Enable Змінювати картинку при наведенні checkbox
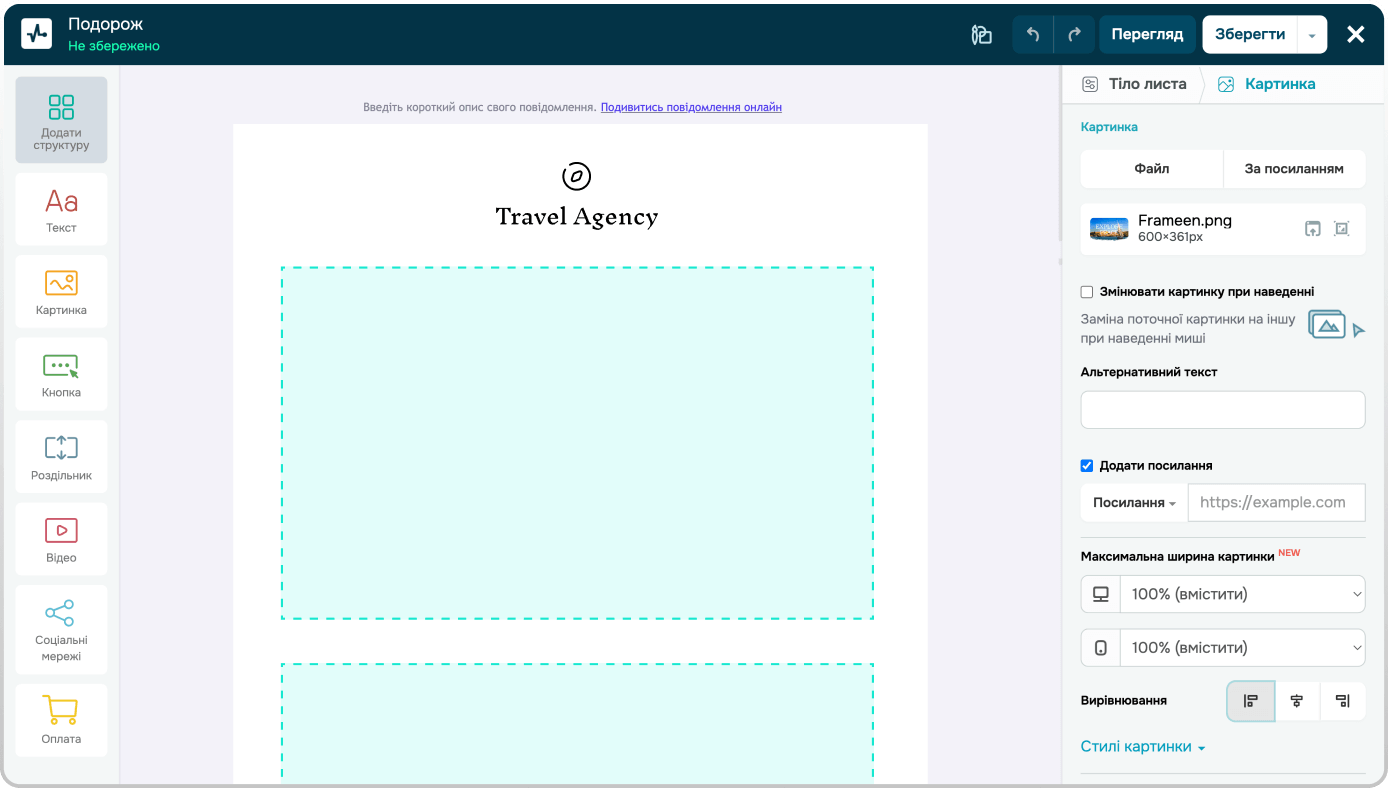Viewport: 1388px width, 788px height. click(x=1087, y=292)
